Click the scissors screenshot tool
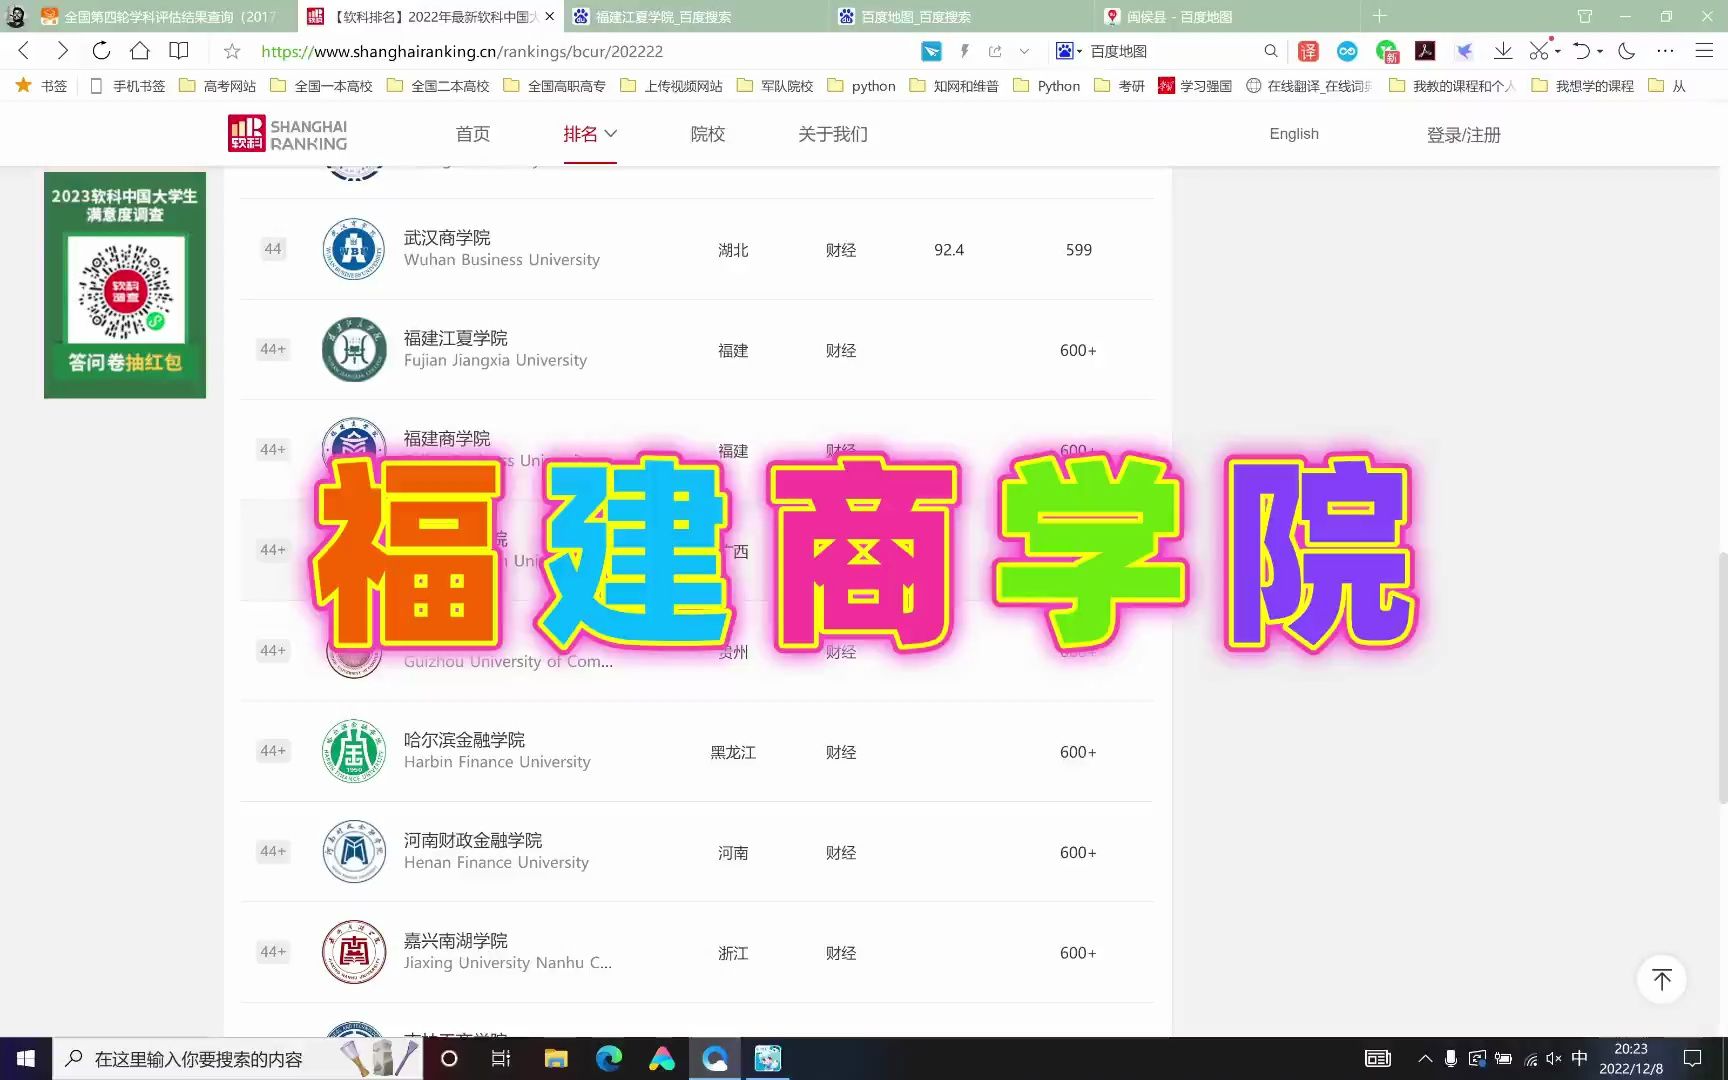The image size is (1728, 1080). coord(1539,51)
